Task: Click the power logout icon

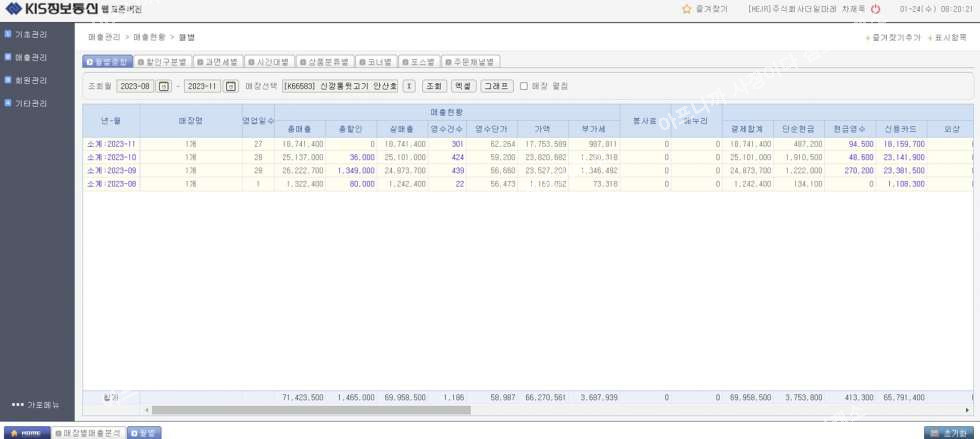Action: coord(875,9)
